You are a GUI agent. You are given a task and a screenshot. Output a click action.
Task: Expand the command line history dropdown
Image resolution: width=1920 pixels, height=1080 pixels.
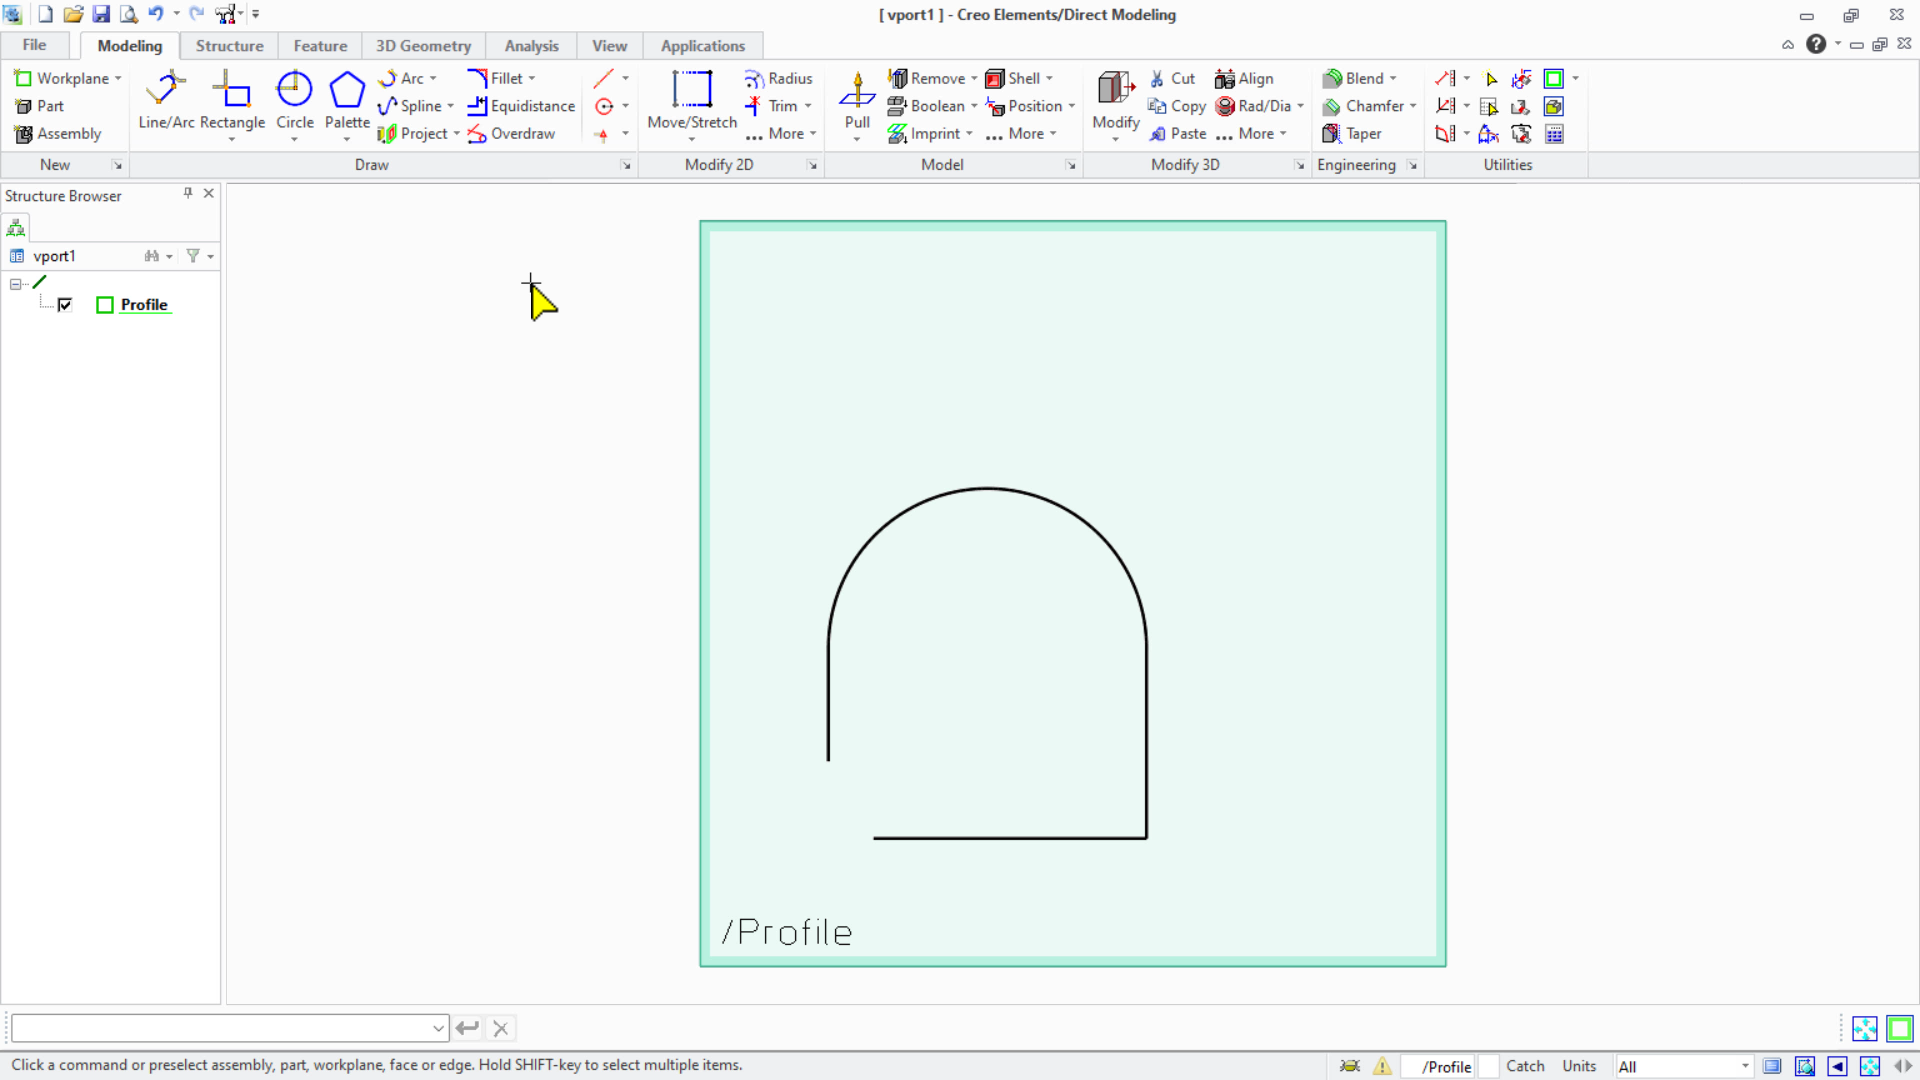(x=438, y=1028)
